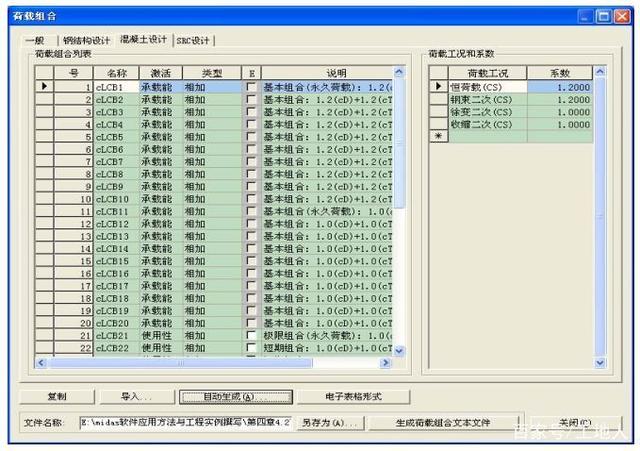The width and height of the screenshot is (640, 451).
Task: Toggle the E checkbox of cLCB8
Action: (x=251, y=174)
